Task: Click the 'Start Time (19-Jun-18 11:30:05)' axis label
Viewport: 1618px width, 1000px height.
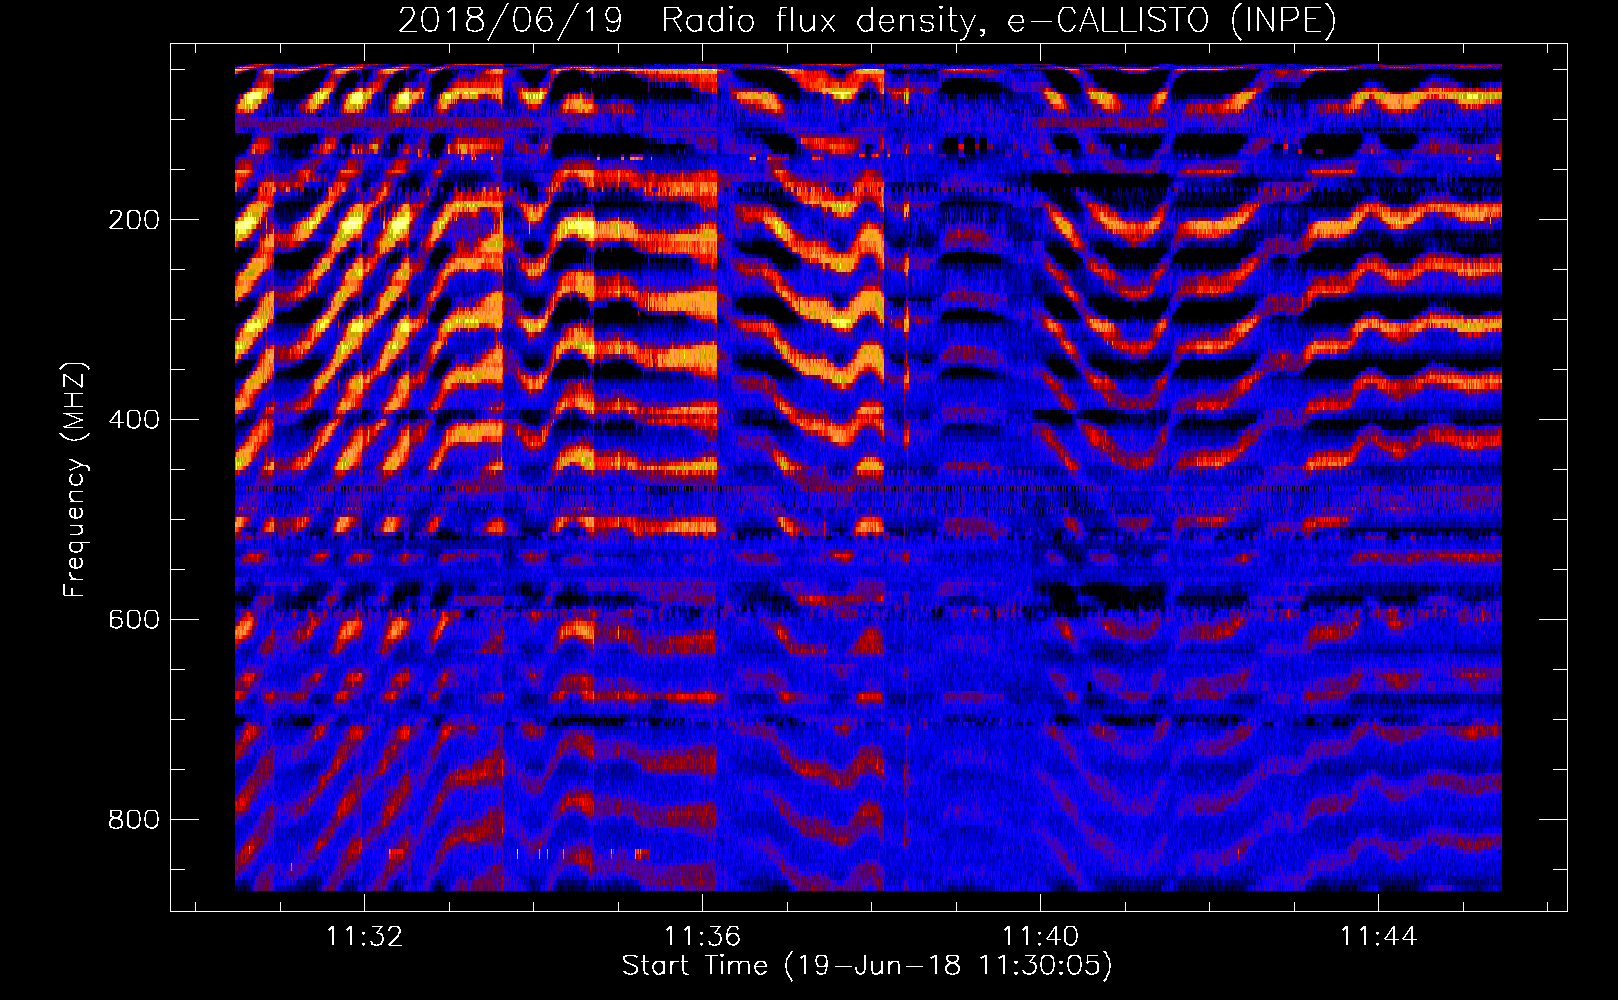Action: point(867,966)
